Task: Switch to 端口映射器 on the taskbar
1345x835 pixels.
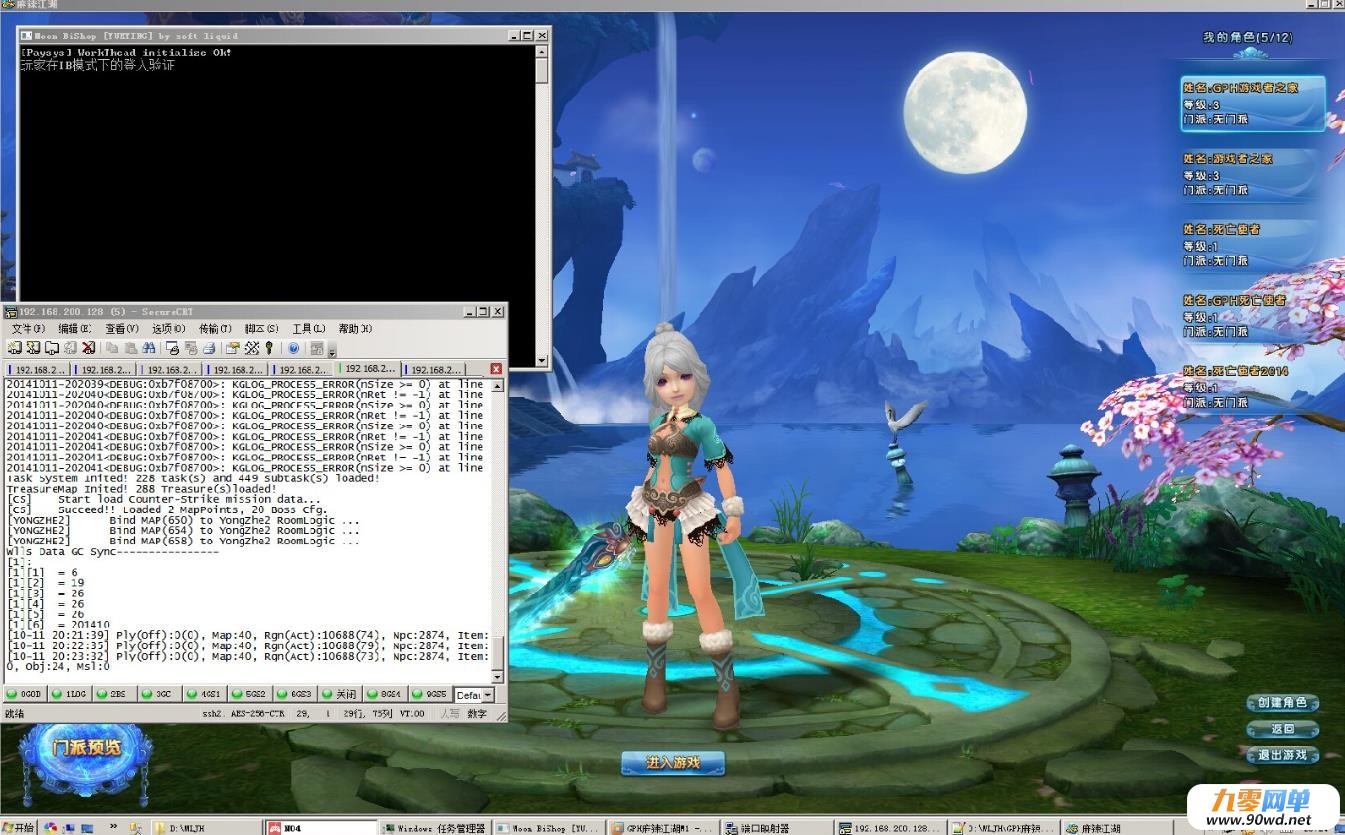Action: coord(778,828)
